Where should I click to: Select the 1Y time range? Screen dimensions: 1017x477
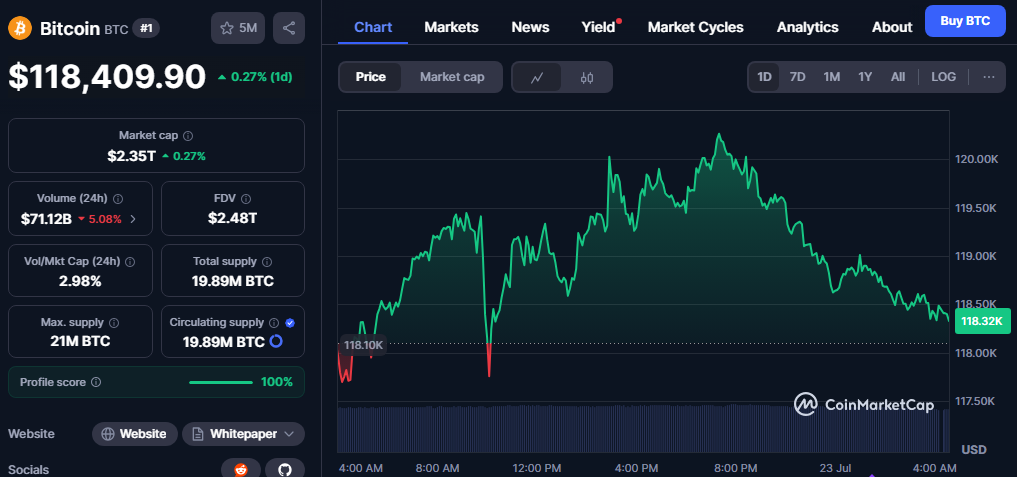click(x=865, y=77)
